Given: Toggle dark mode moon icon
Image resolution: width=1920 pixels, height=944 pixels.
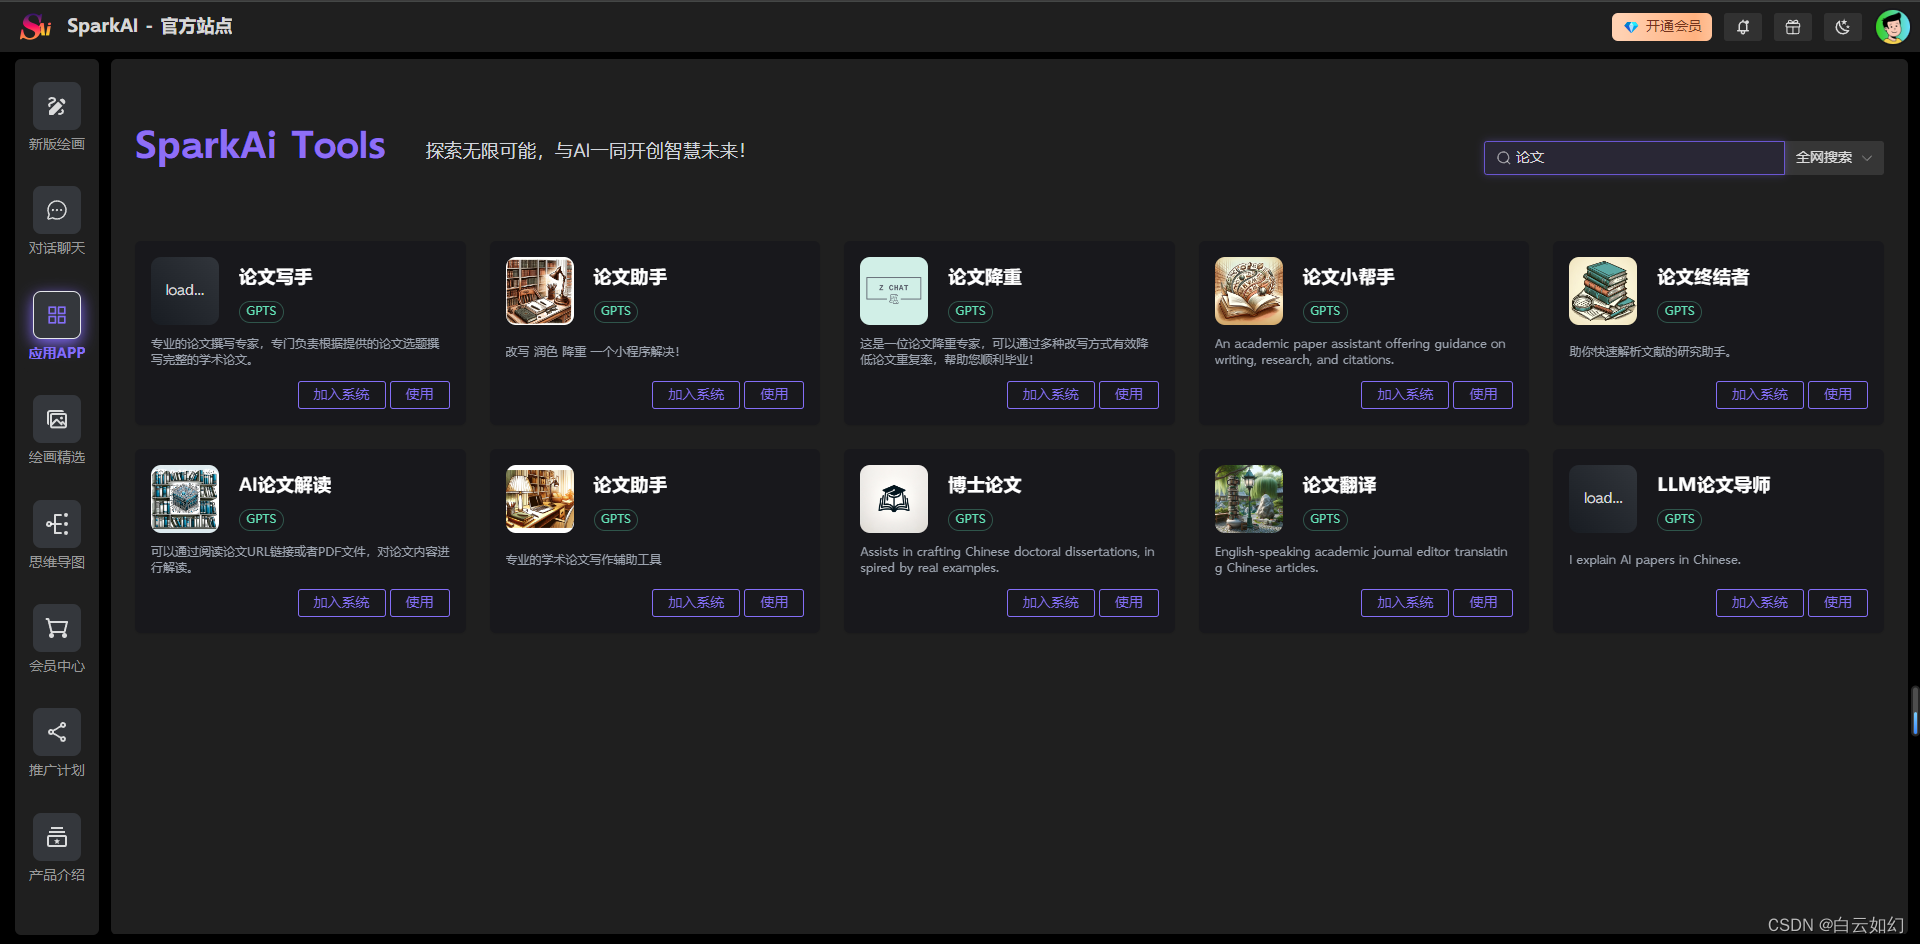Looking at the screenshot, I should pyautogui.click(x=1843, y=27).
